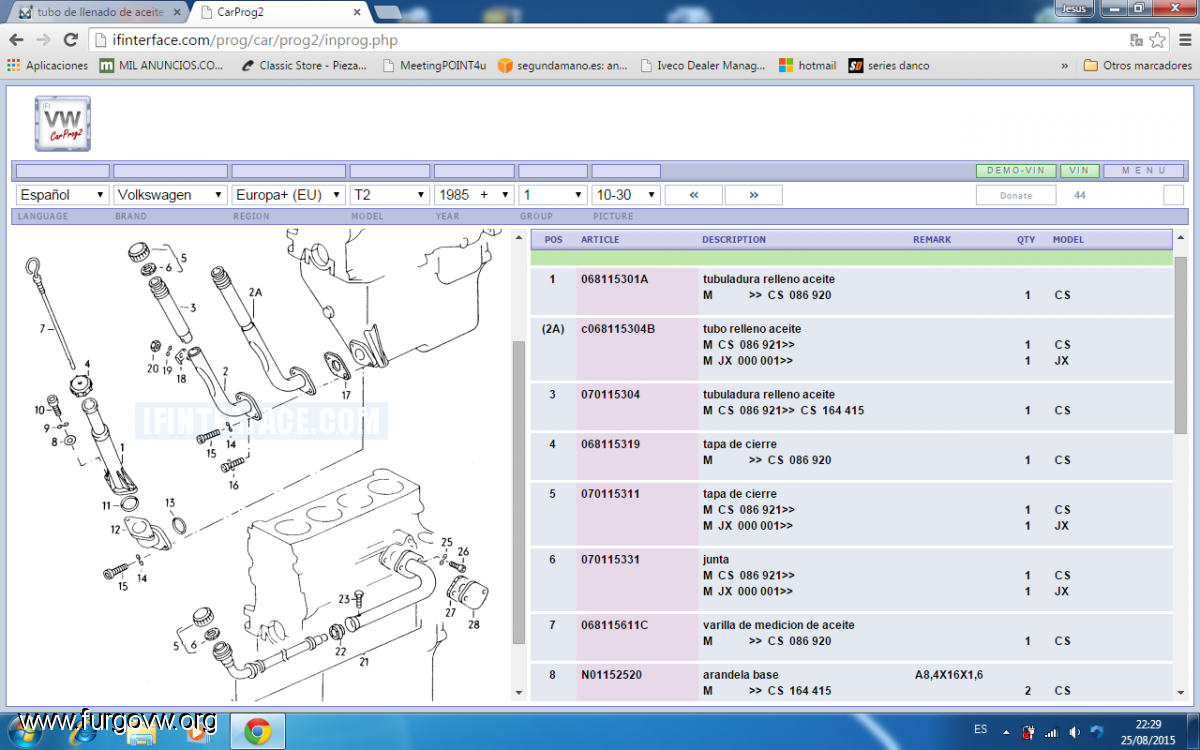1200x750 pixels.
Task: Click the ARTICLE column header
Action: pyautogui.click(x=600, y=240)
